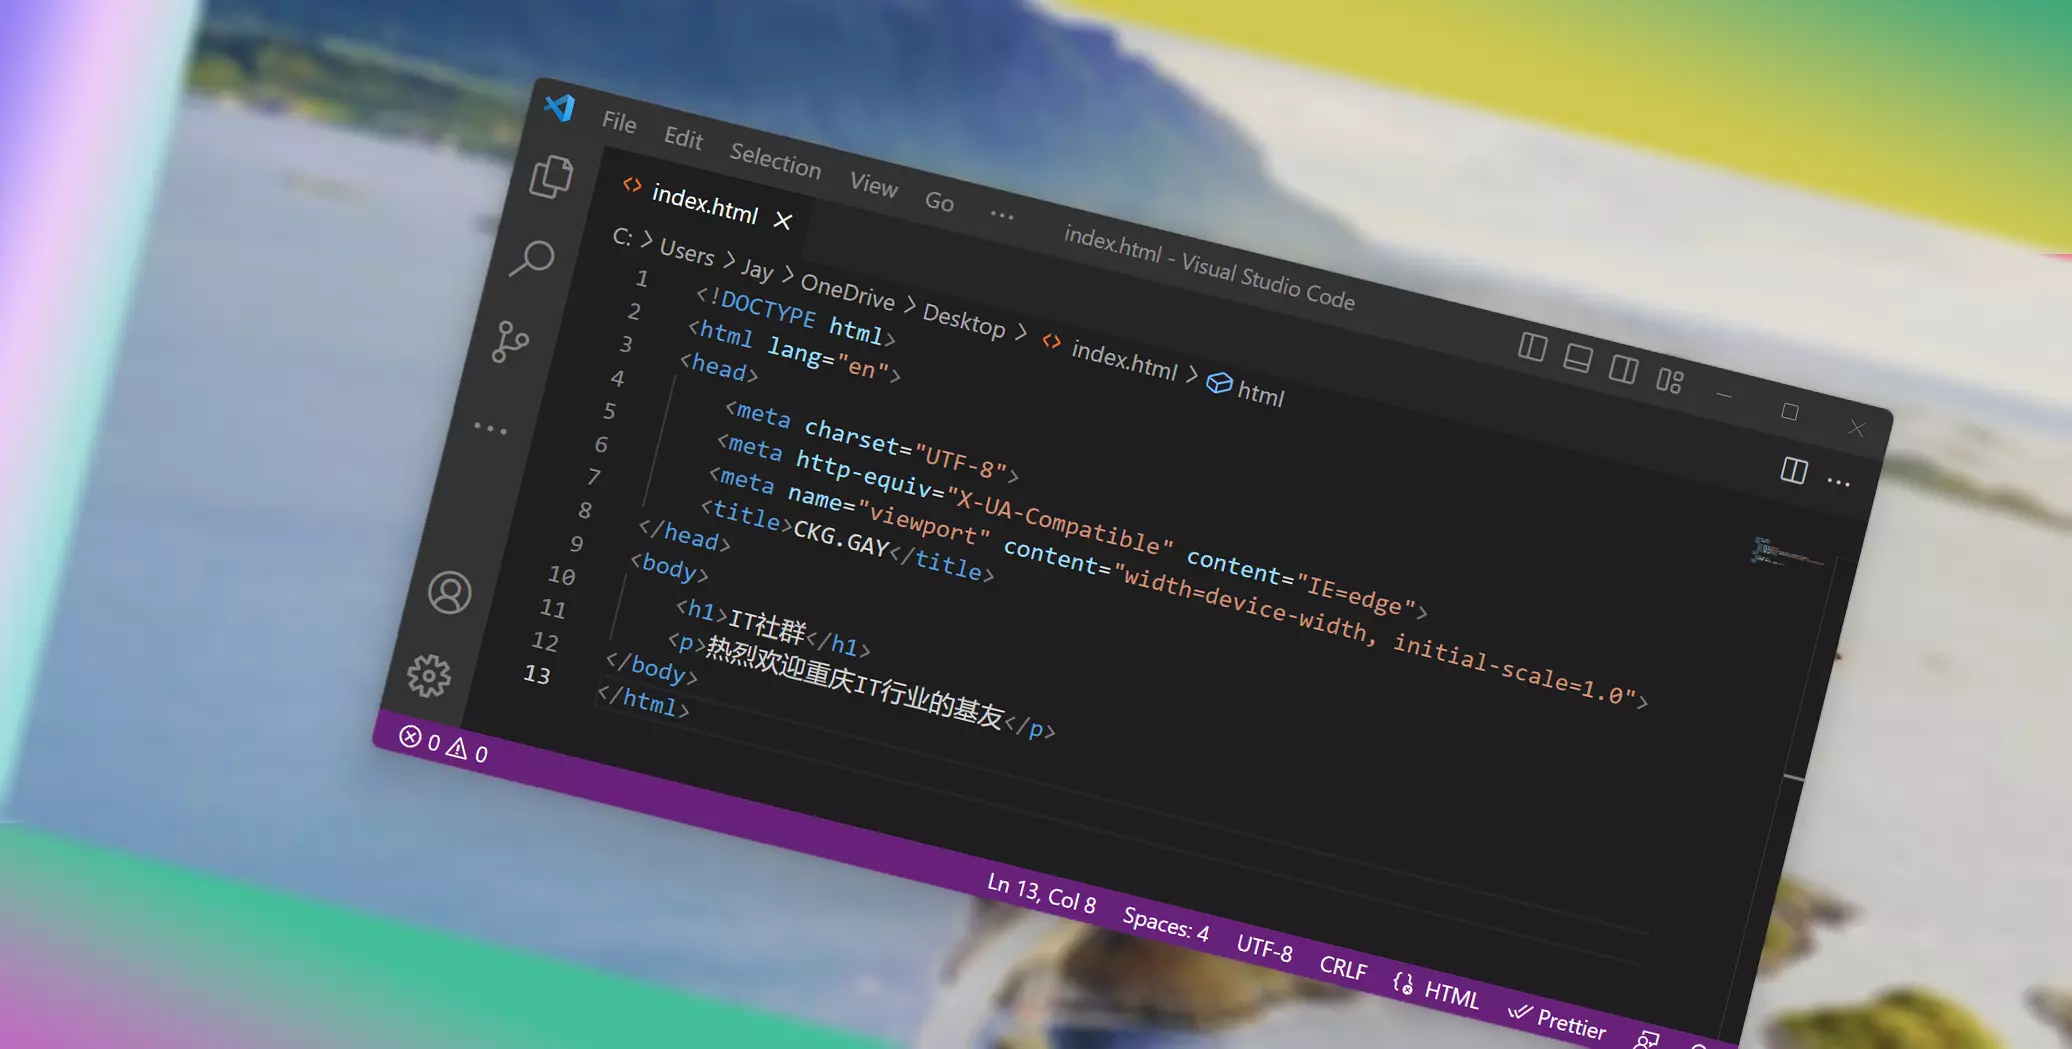Open the Explorer view in activity bar
The height and width of the screenshot is (1049, 2072).
(x=551, y=177)
